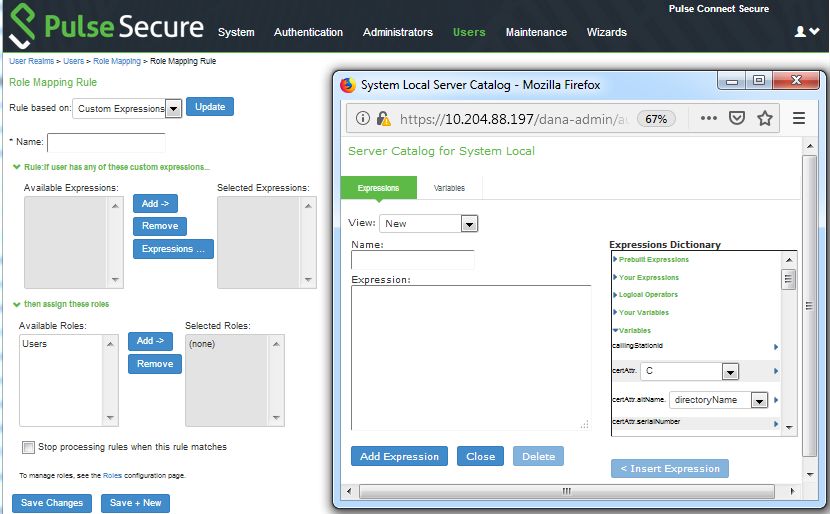Click Add -> for expressions
Screen dimensions: 830x514
[155, 203]
